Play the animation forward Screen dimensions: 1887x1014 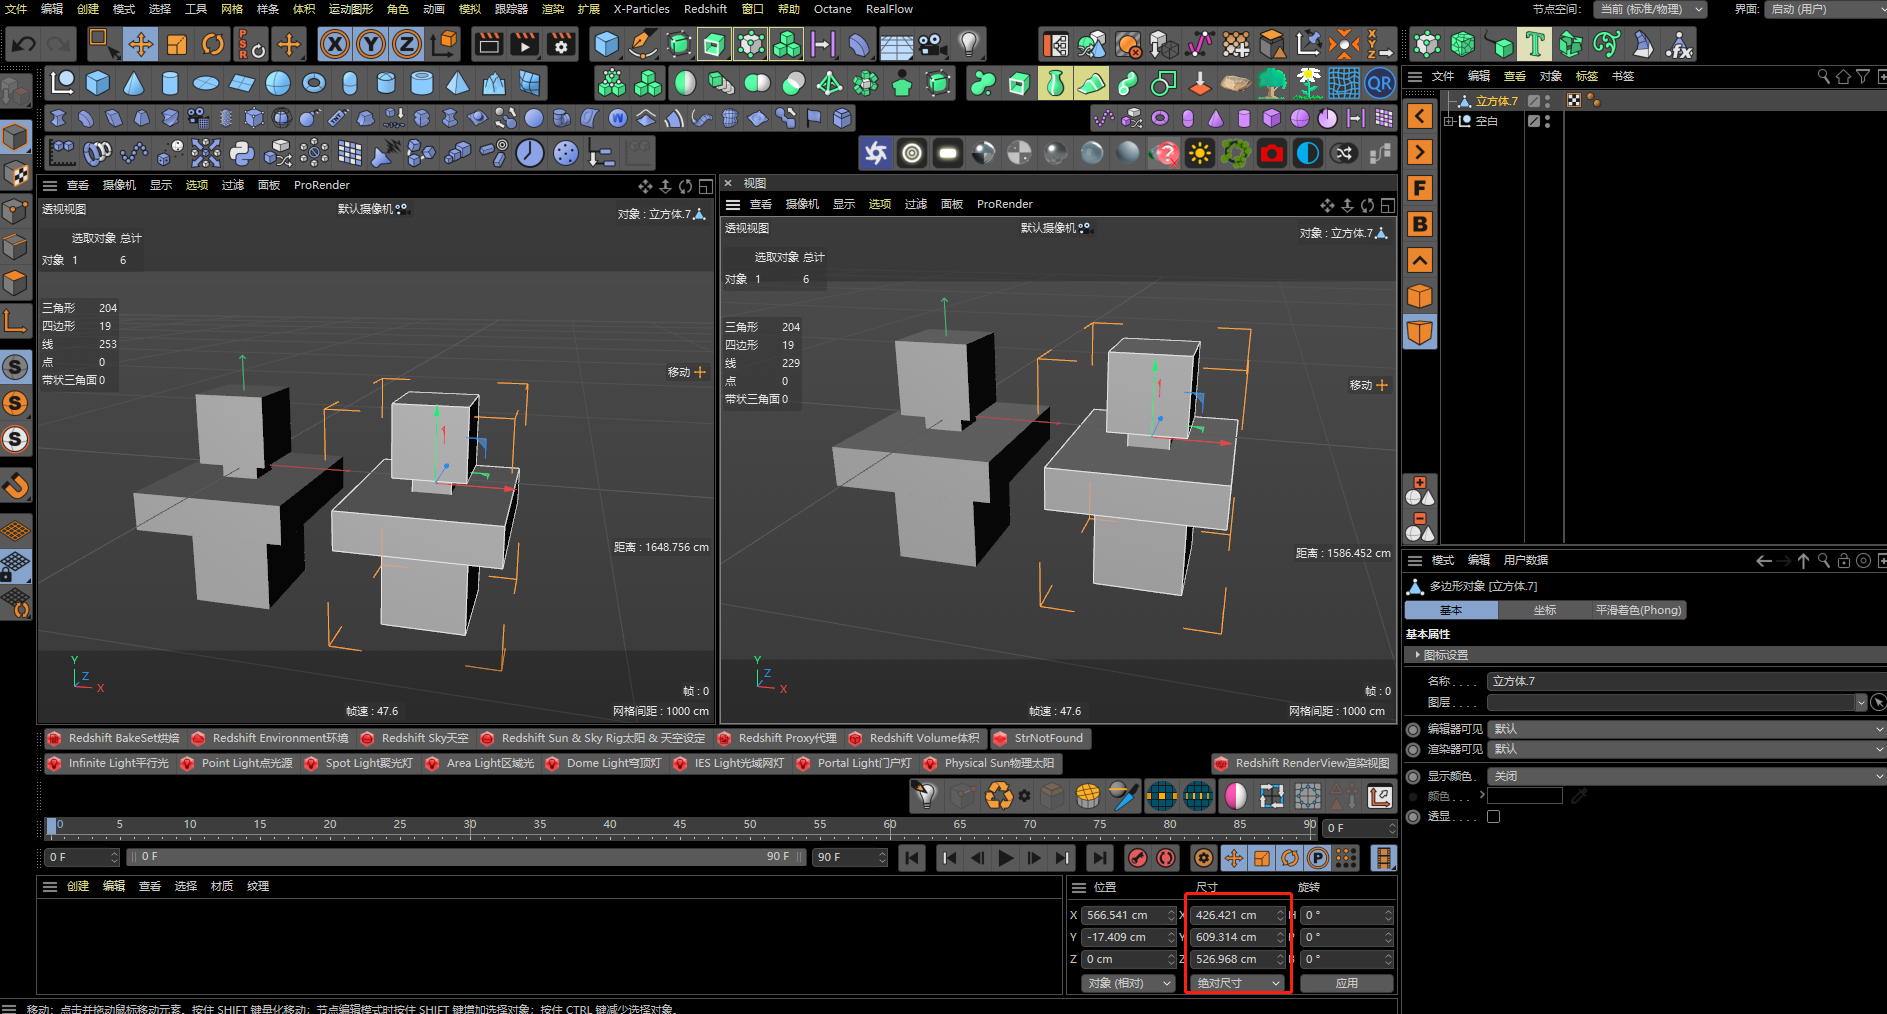[1006, 858]
